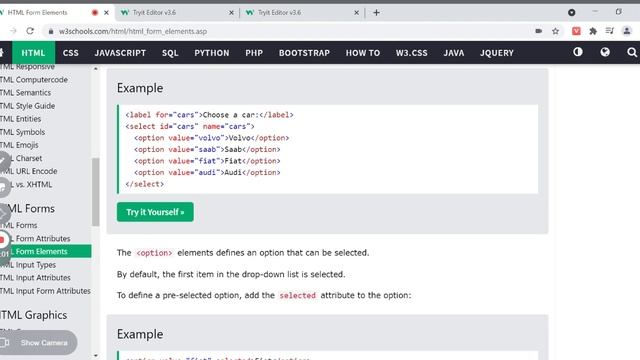Open the W3Schools search magnifier

pyautogui.click(x=631, y=52)
